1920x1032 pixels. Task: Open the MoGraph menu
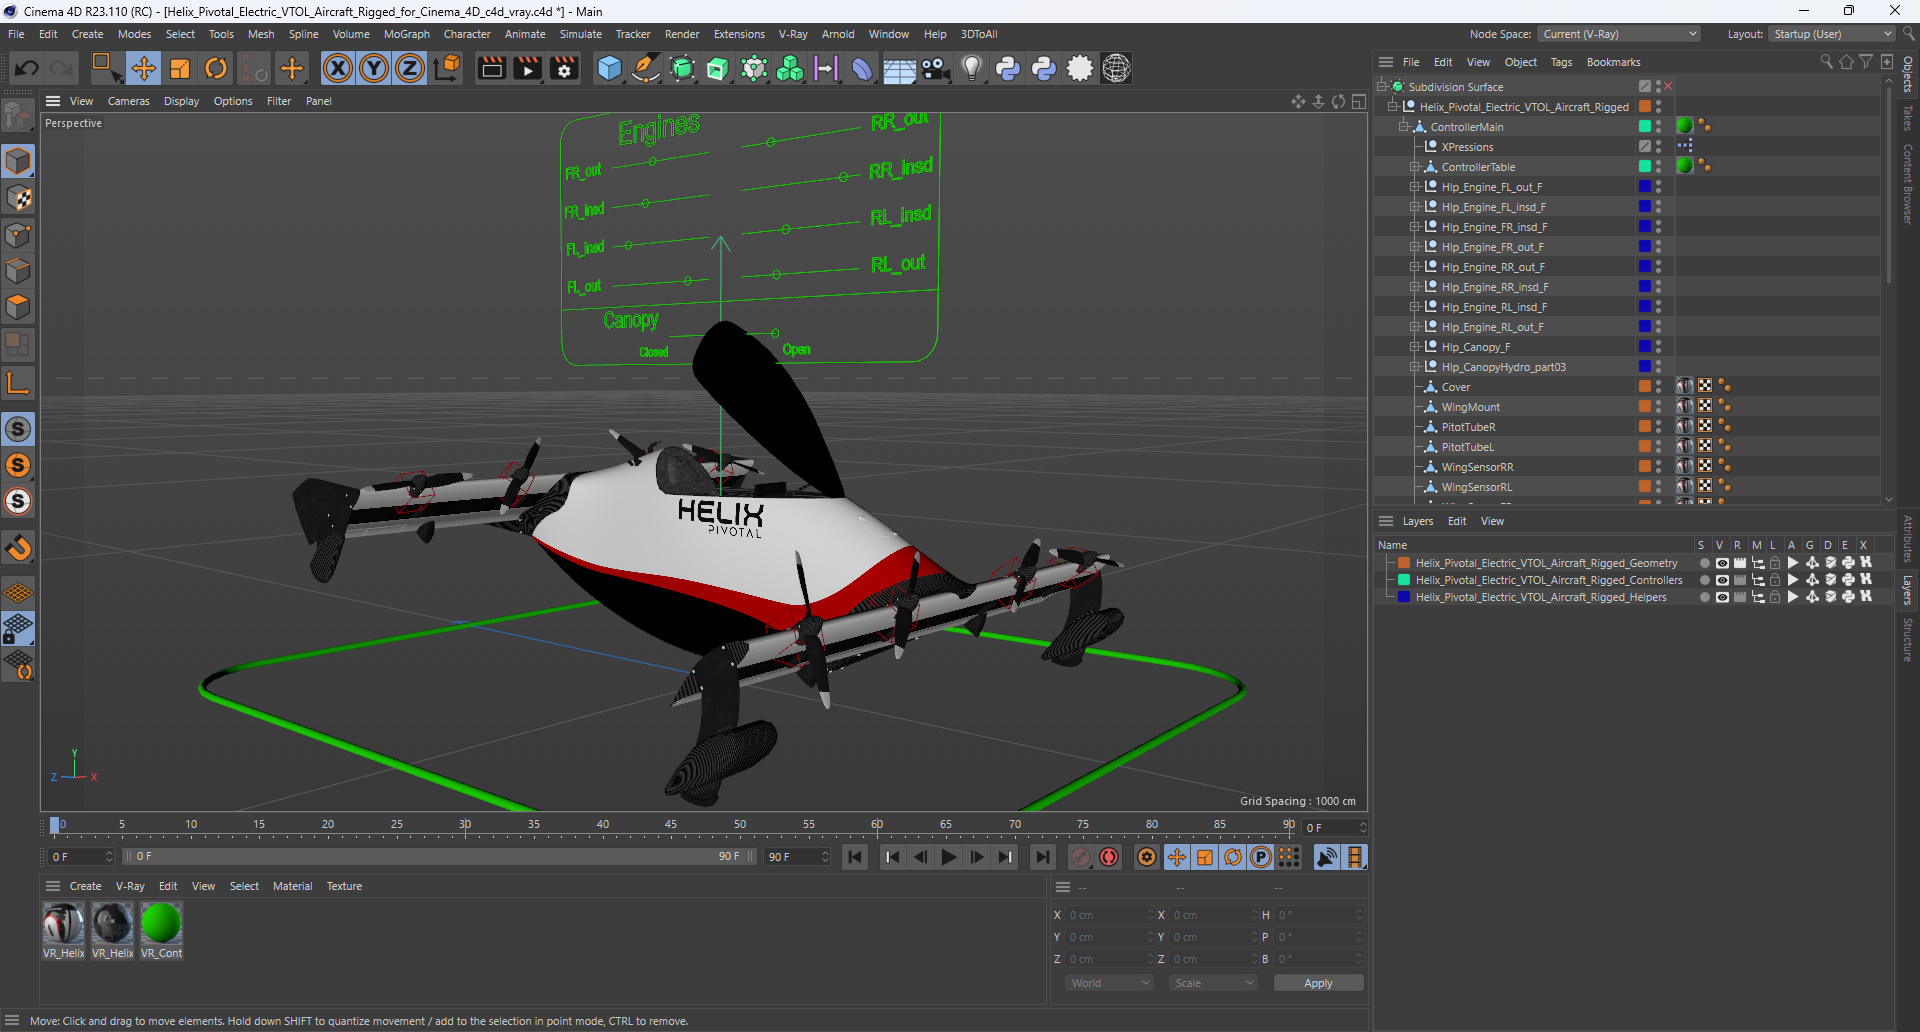click(406, 34)
